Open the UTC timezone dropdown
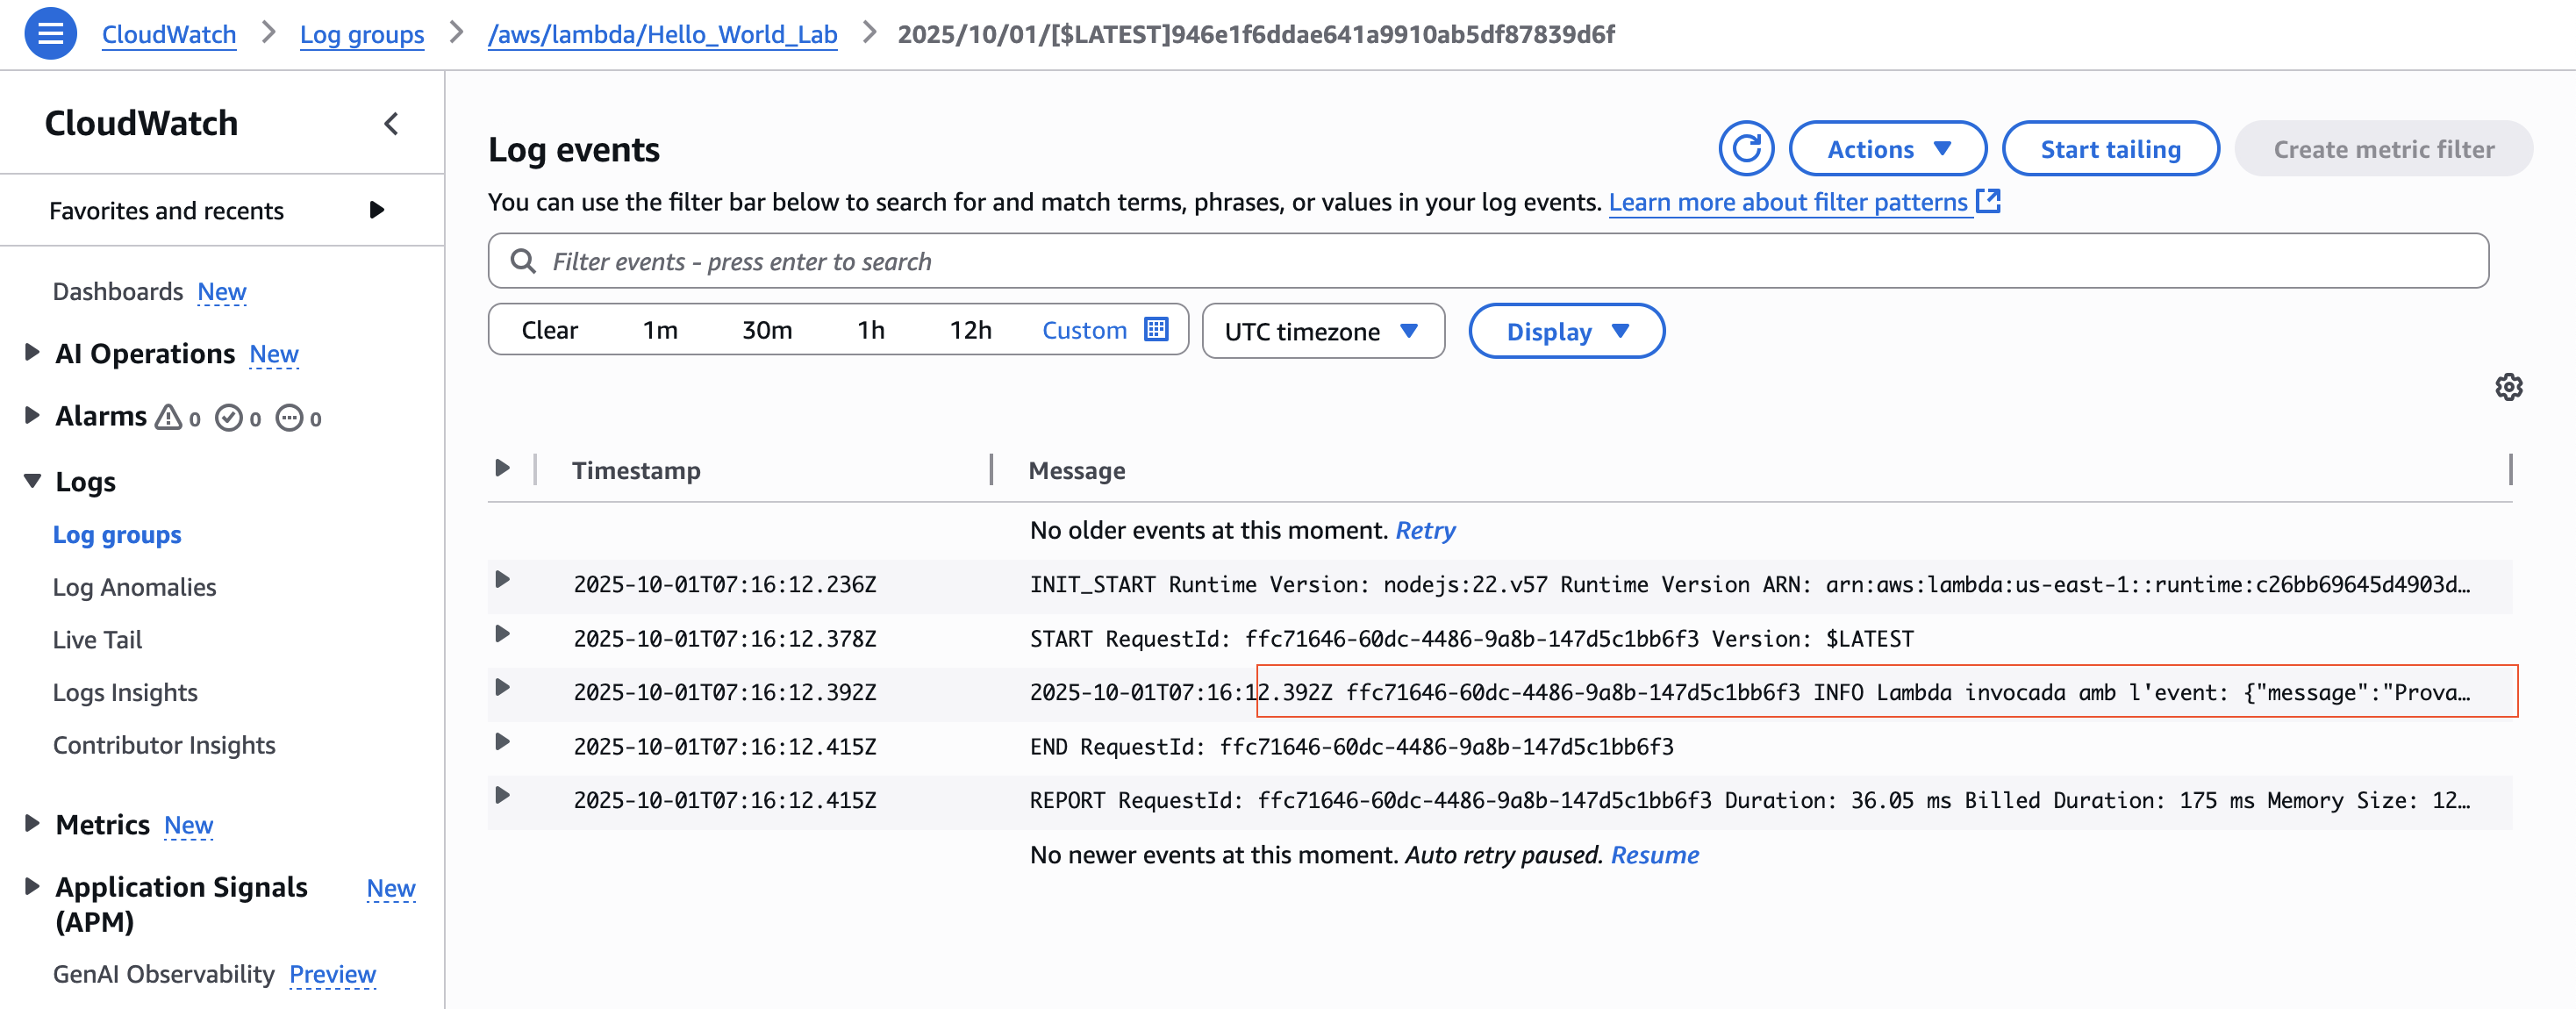Image resolution: width=2576 pixels, height=1009 pixels. coord(1322,331)
